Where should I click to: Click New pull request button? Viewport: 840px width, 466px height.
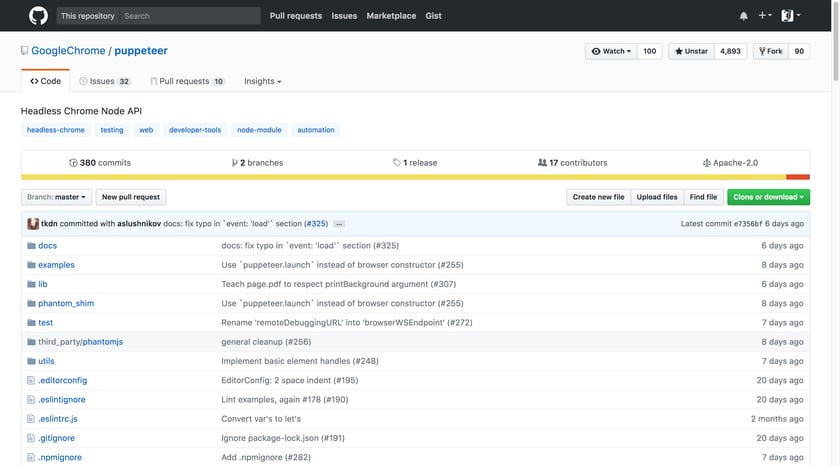[x=131, y=197]
